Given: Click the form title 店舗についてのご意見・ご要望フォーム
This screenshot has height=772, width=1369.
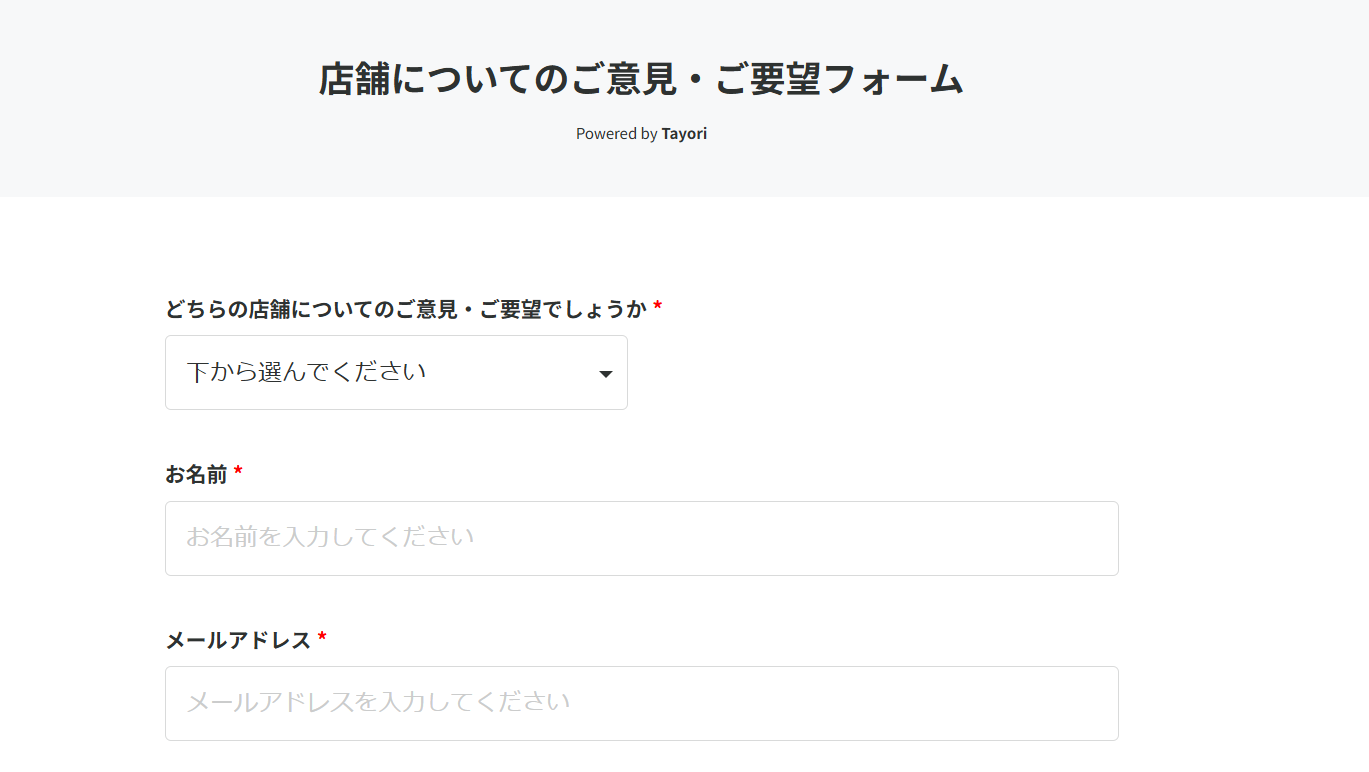Looking at the screenshot, I should click(640, 79).
